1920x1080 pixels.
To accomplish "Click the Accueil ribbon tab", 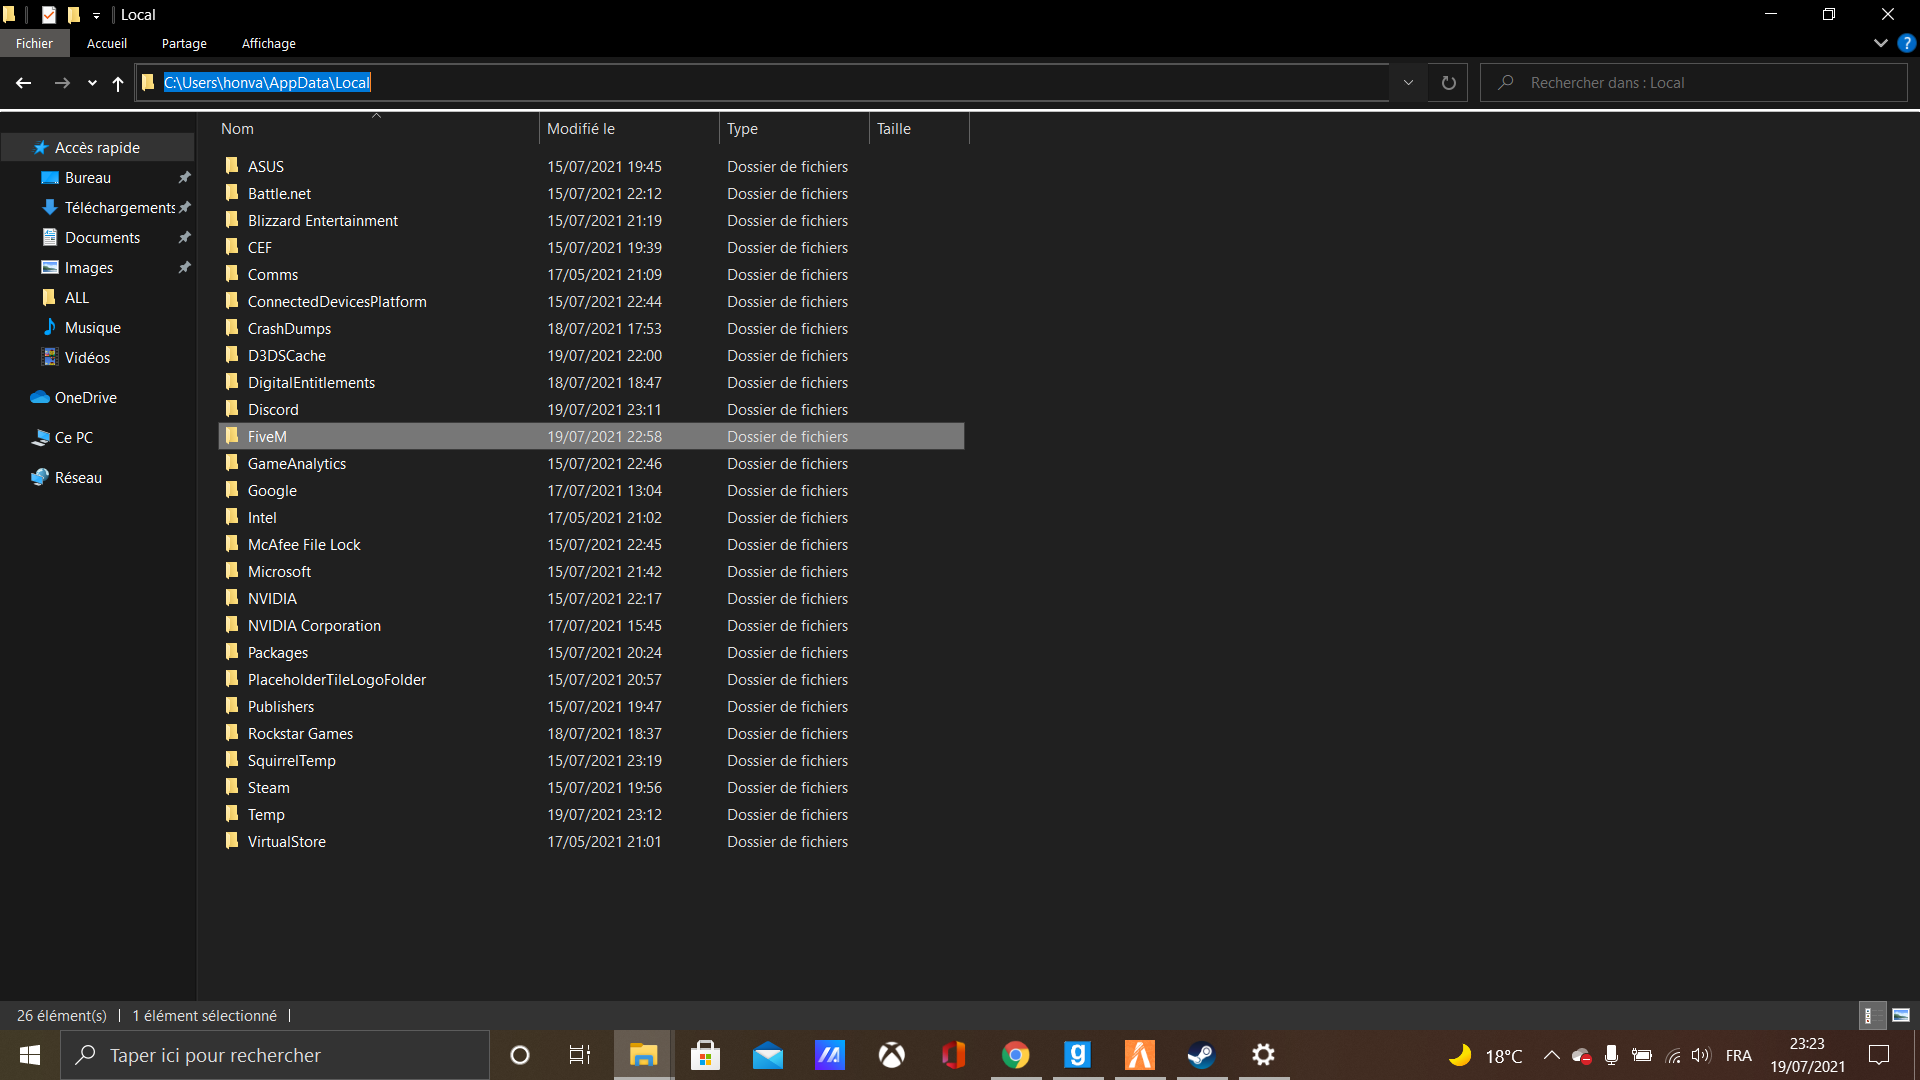I will (x=107, y=44).
